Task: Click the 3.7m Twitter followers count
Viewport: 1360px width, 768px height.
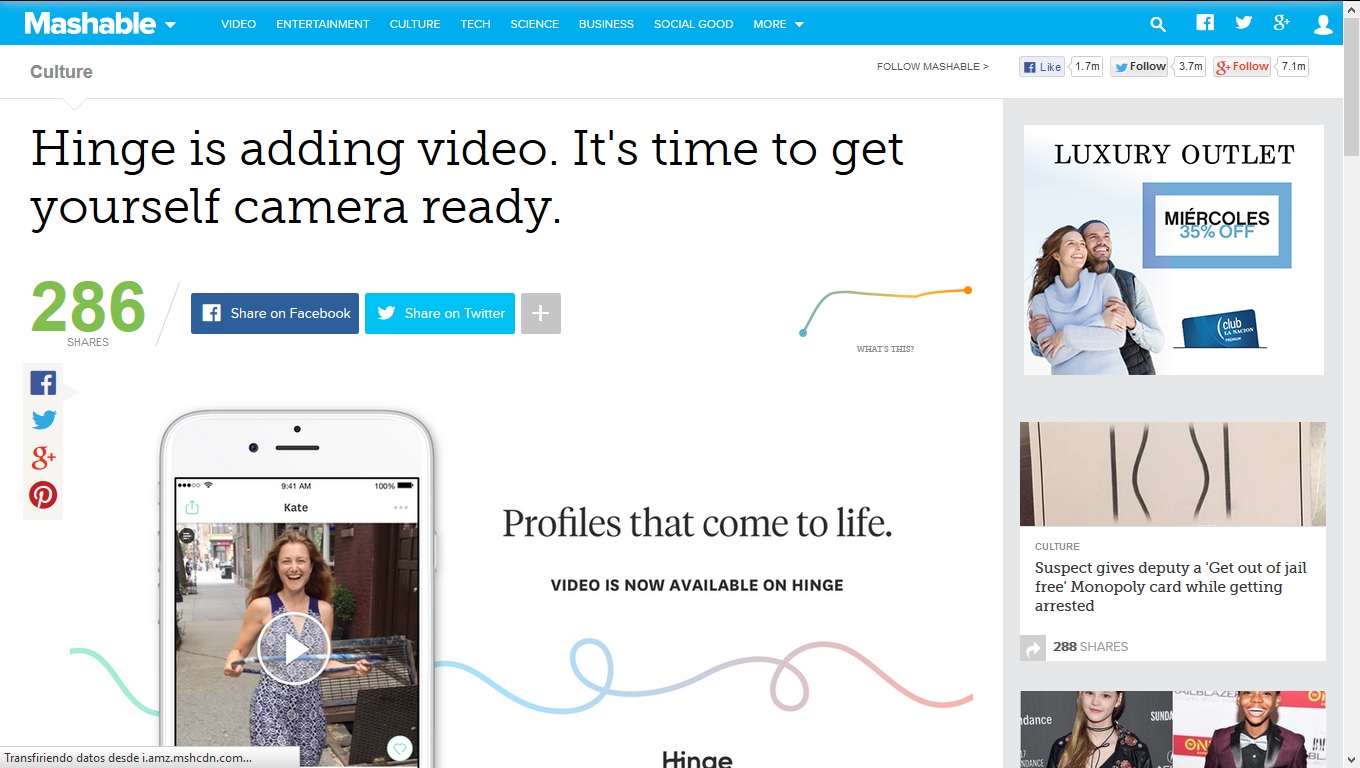Action: 1190,67
